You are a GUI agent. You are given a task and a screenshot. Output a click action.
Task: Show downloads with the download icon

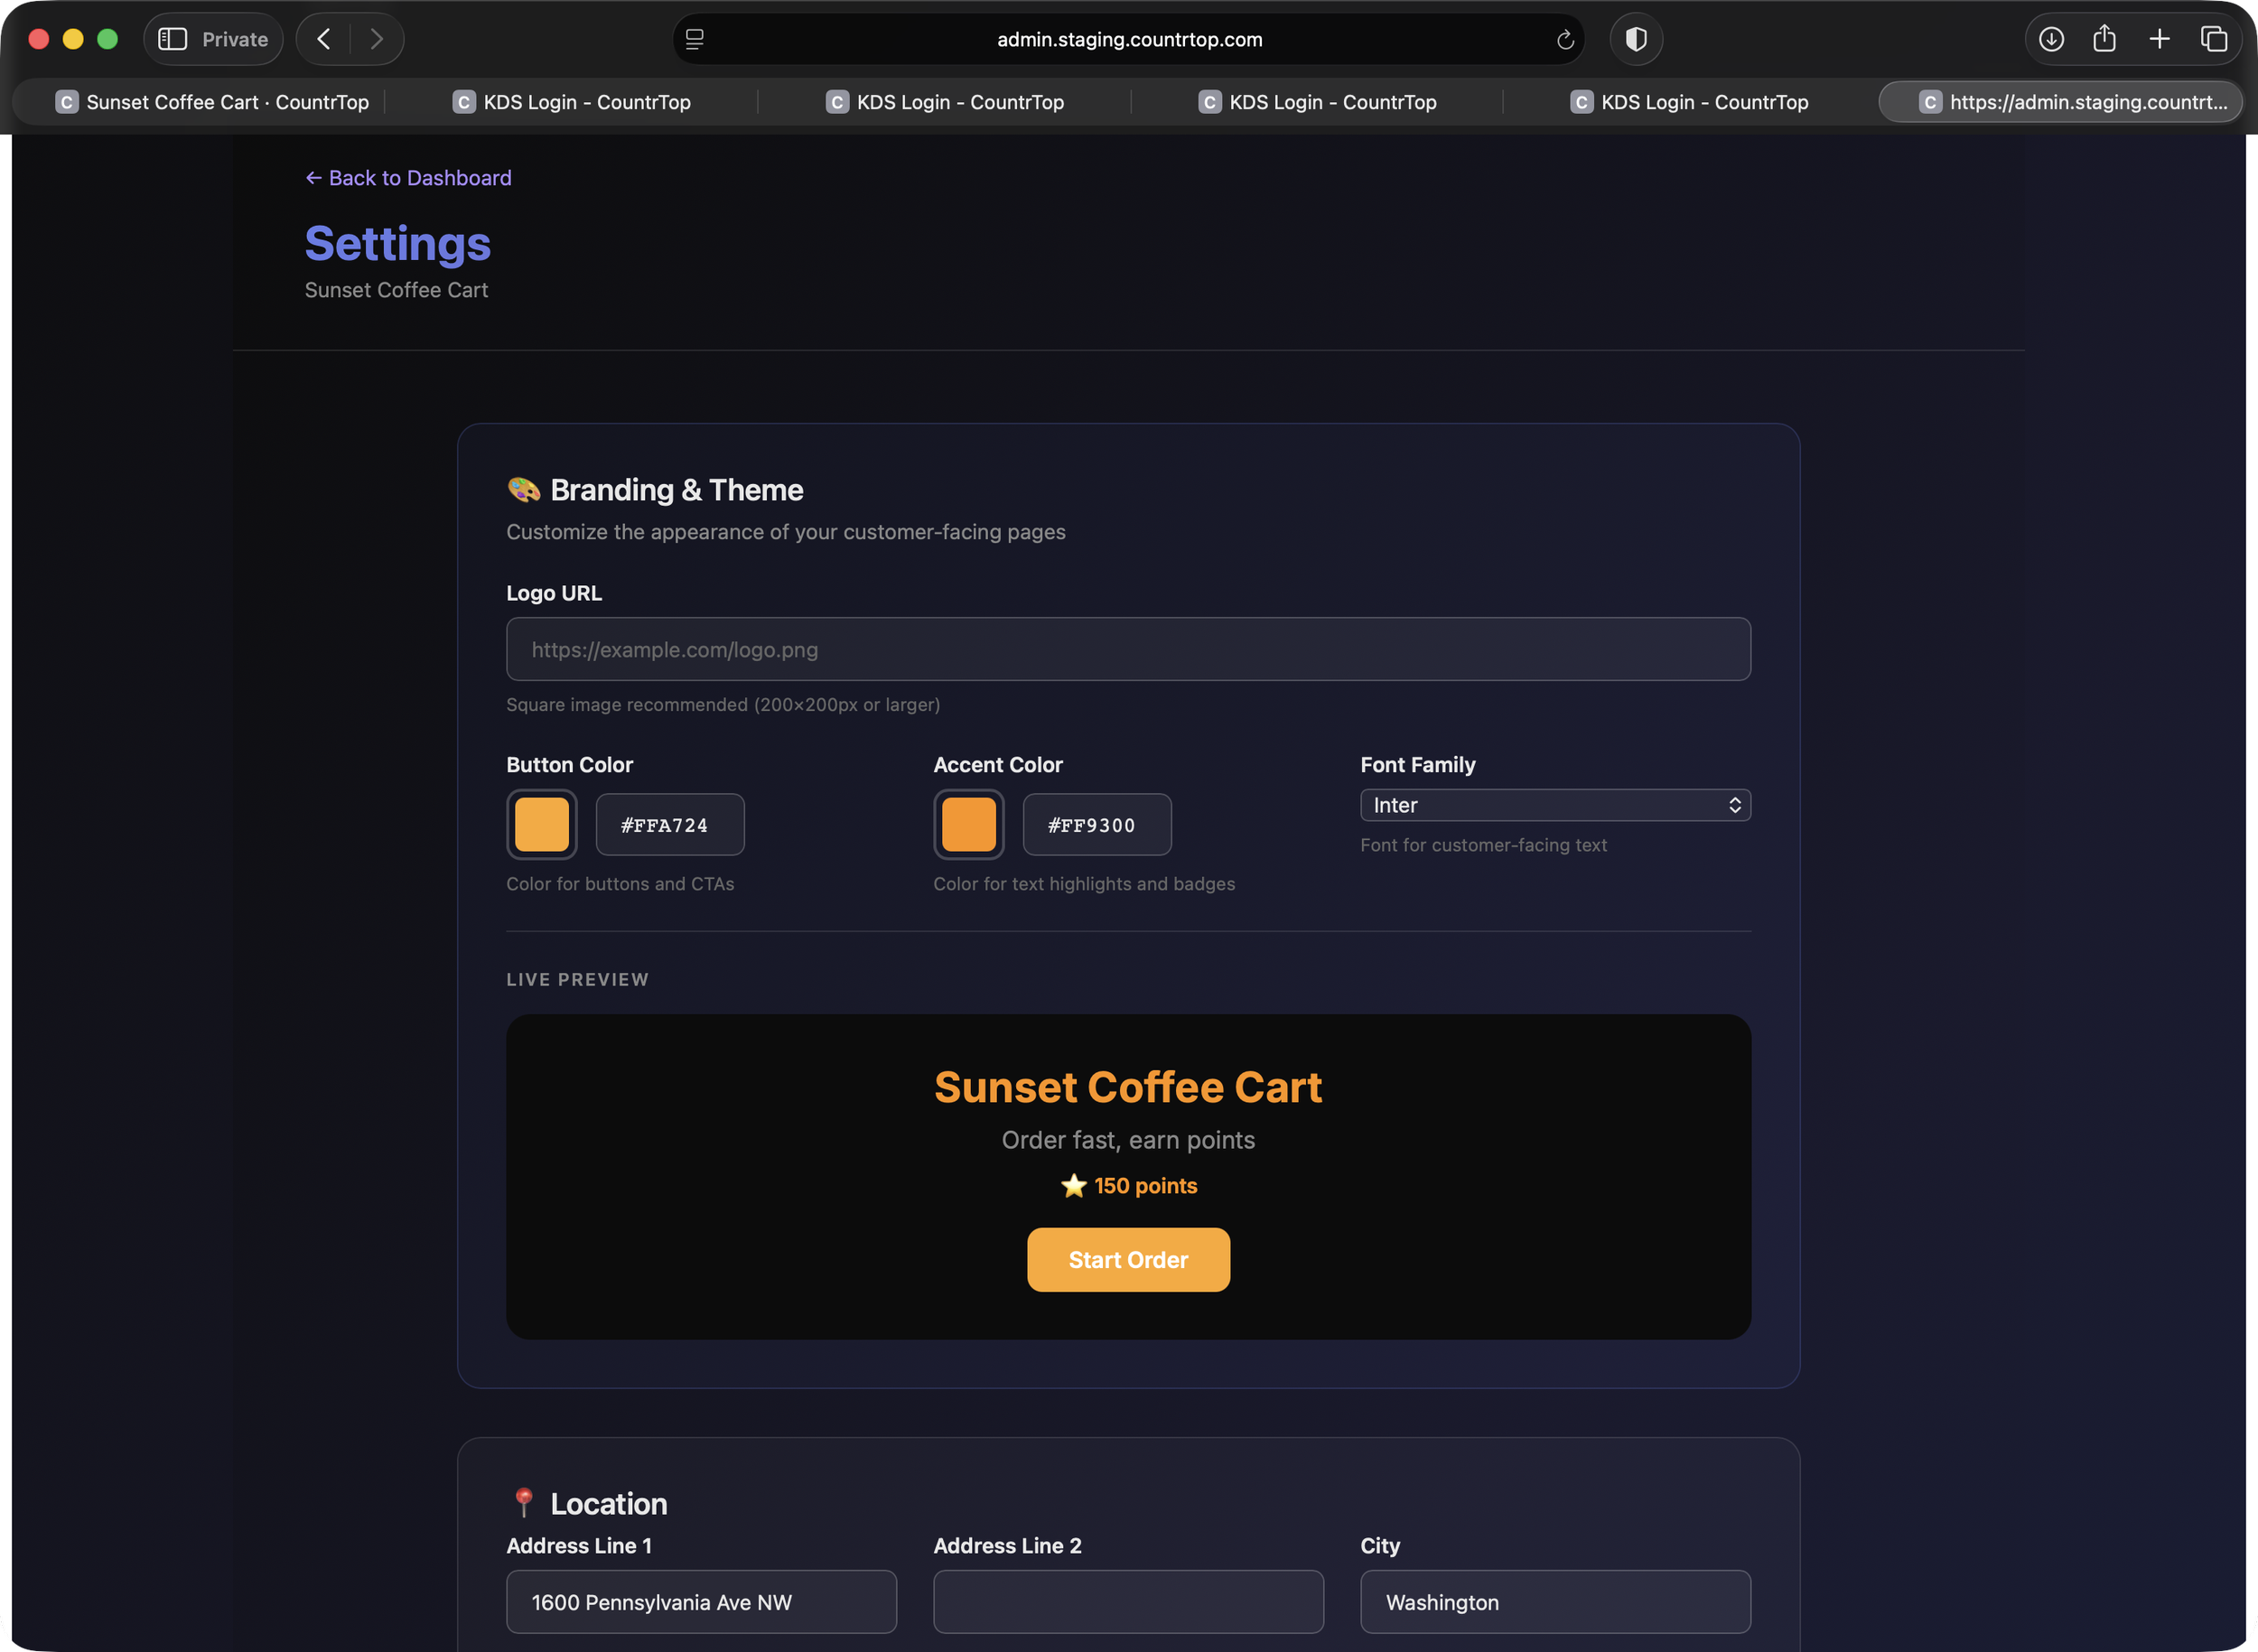[2051, 39]
